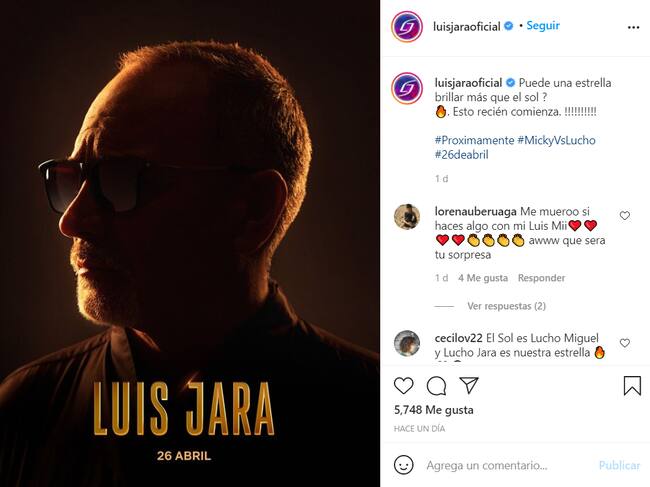Screen dimensions: 650x487
Task: Open cecilov22's profile avatar
Action: pyautogui.click(x=407, y=343)
